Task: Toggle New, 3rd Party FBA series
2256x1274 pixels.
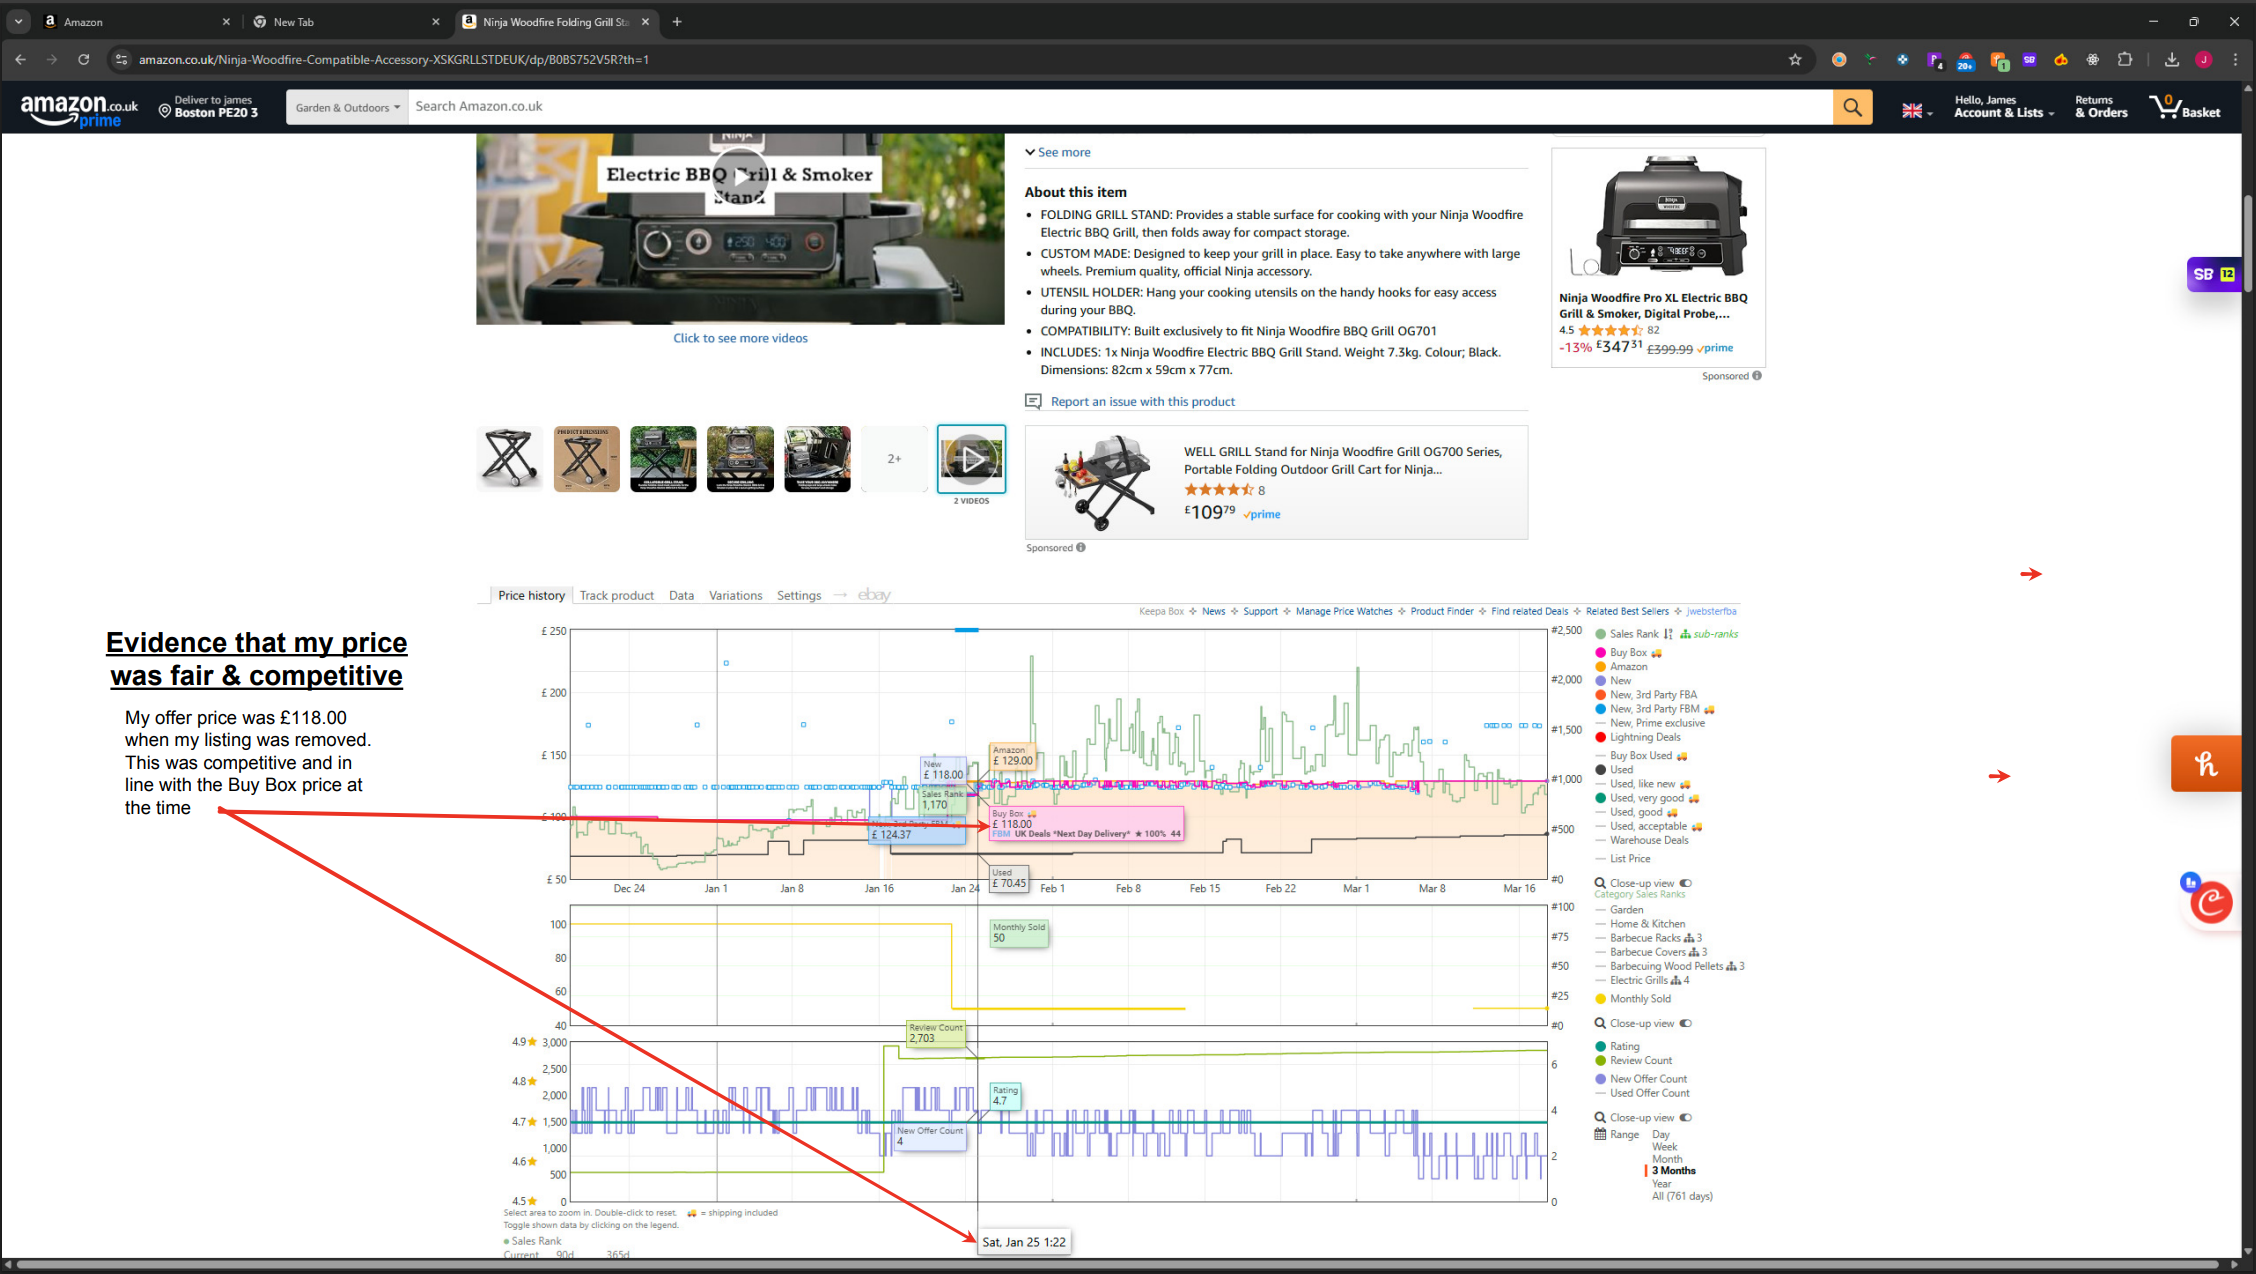Action: coord(1646,695)
